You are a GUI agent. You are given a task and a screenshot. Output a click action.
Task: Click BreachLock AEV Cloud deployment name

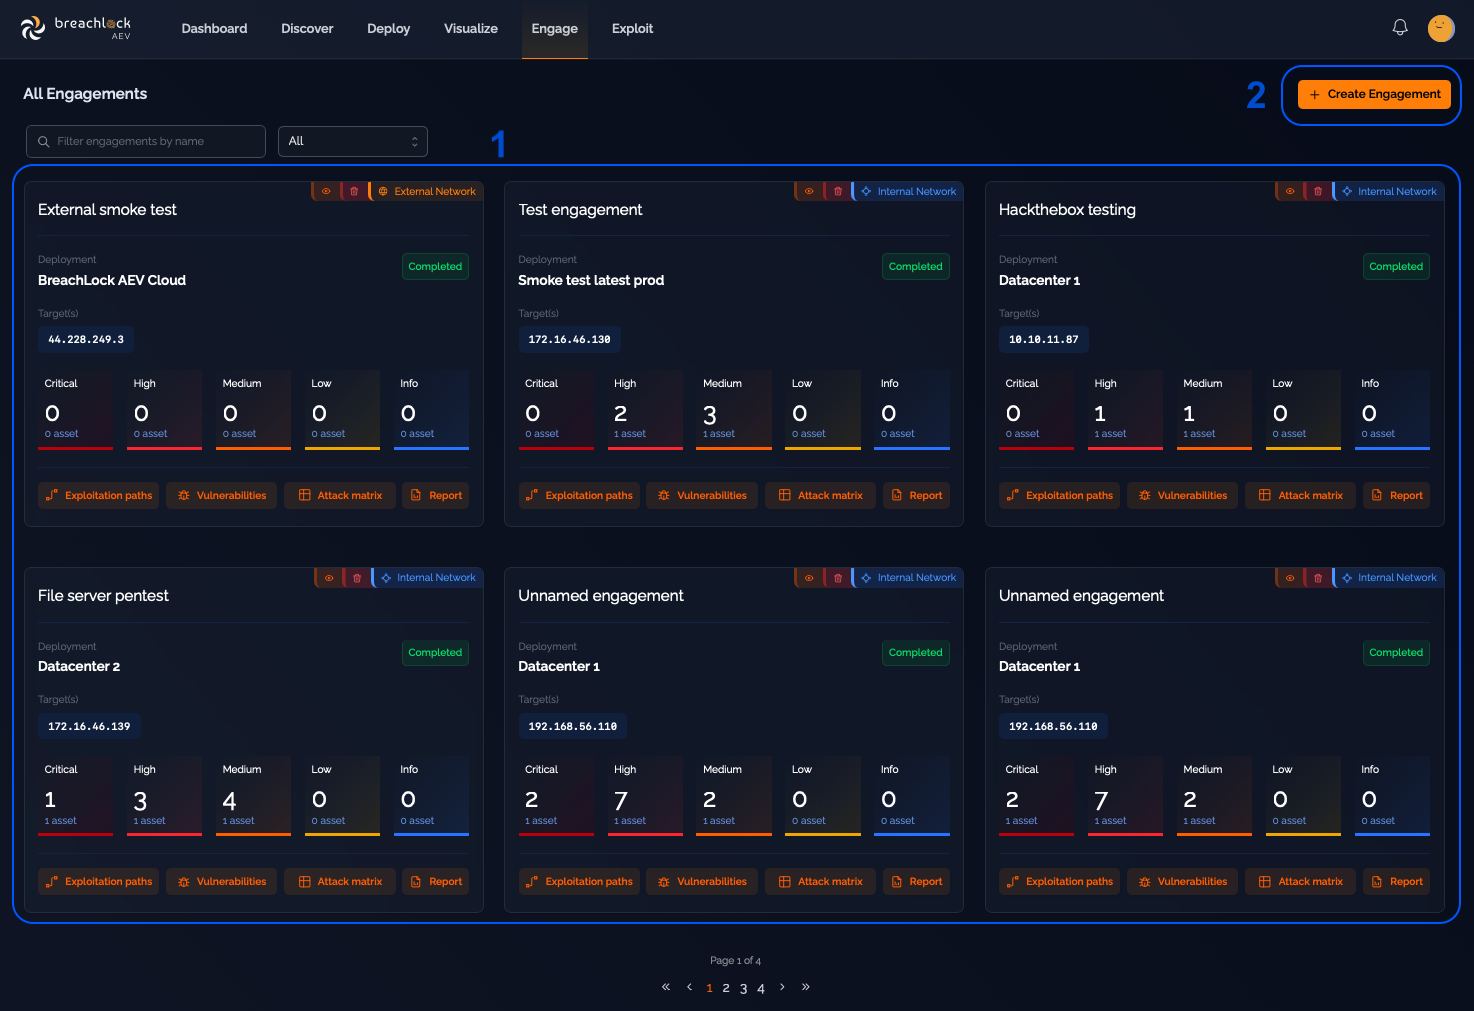click(112, 280)
